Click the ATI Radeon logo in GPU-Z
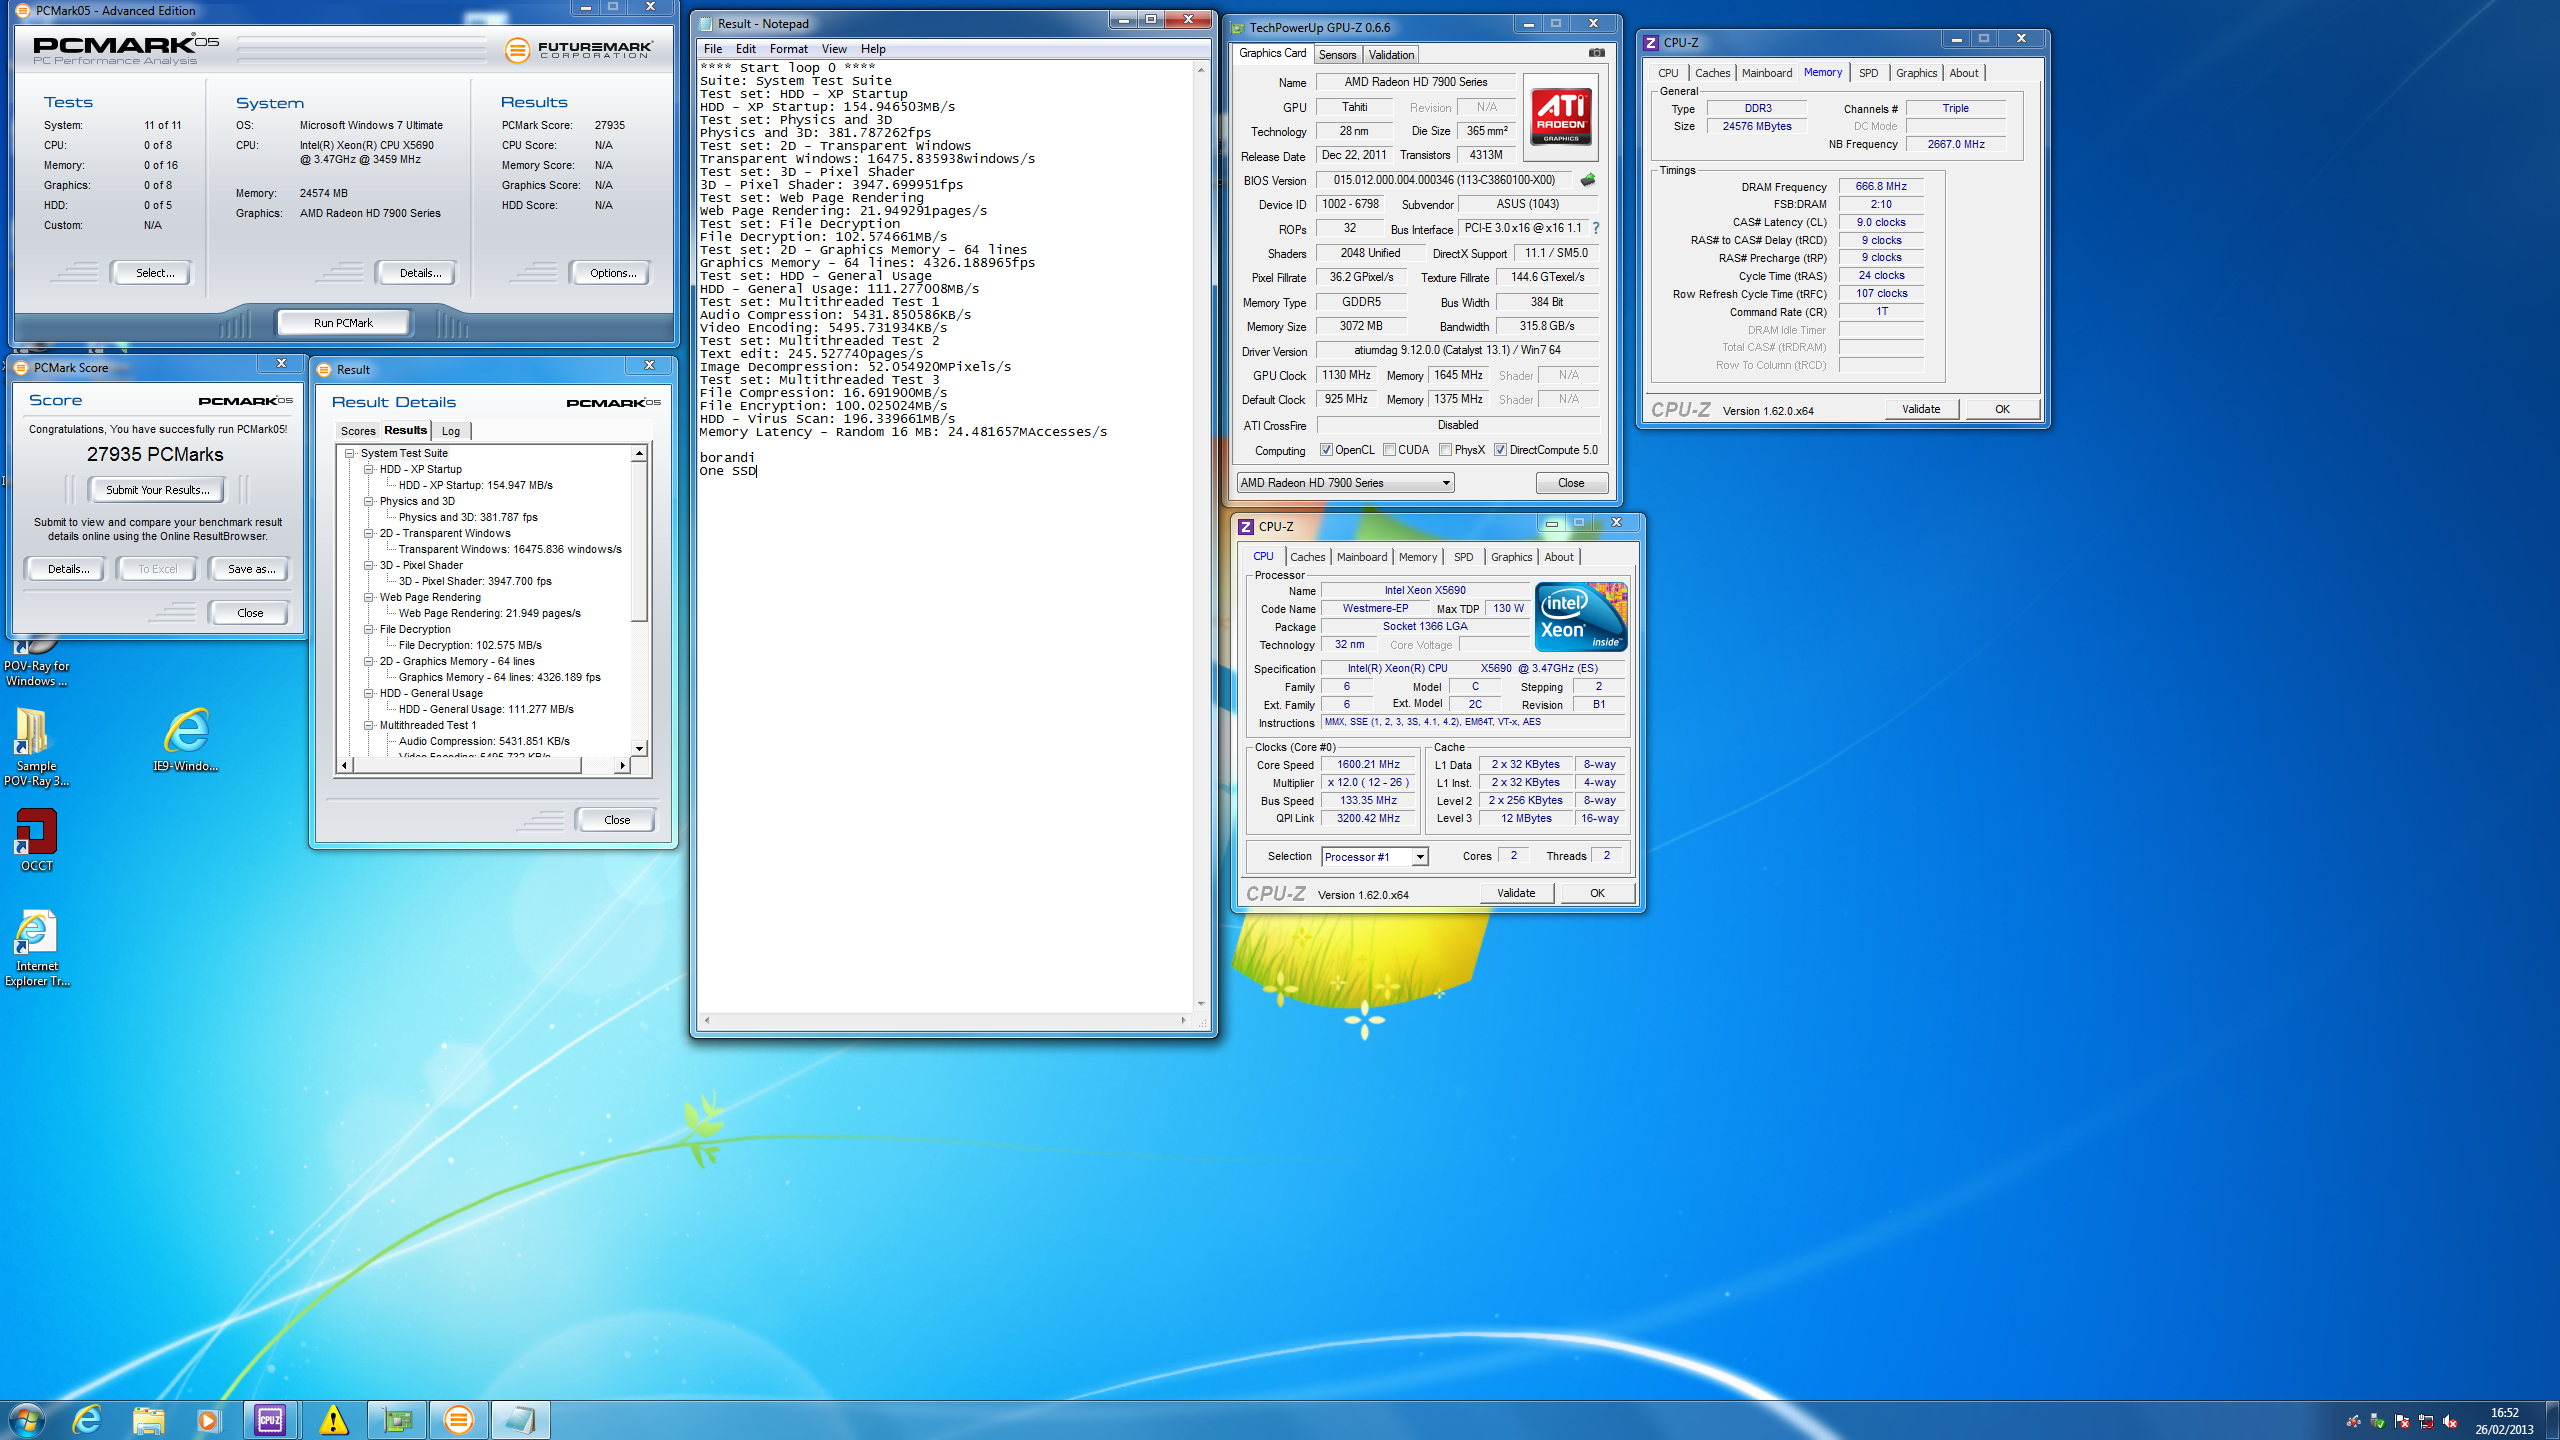This screenshot has width=2560, height=1440. [1561, 117]
